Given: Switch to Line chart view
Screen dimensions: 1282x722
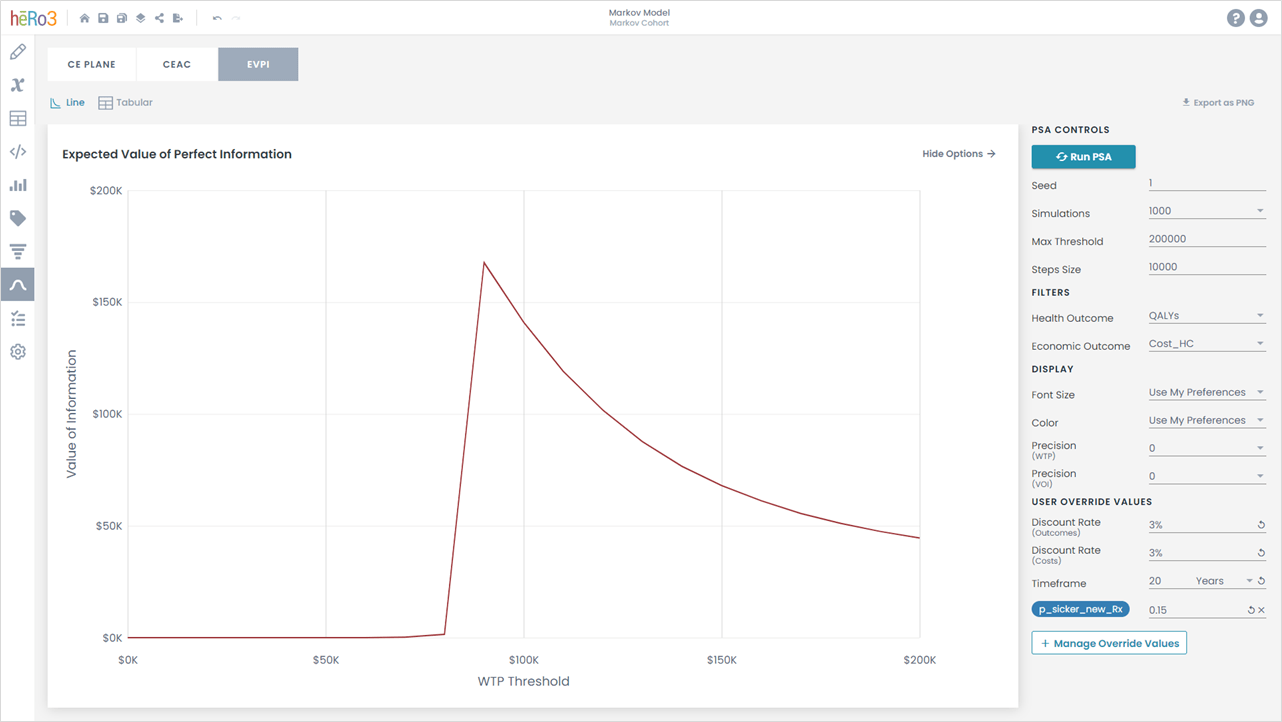Looking at the screenshot, I should coord(68,102).
